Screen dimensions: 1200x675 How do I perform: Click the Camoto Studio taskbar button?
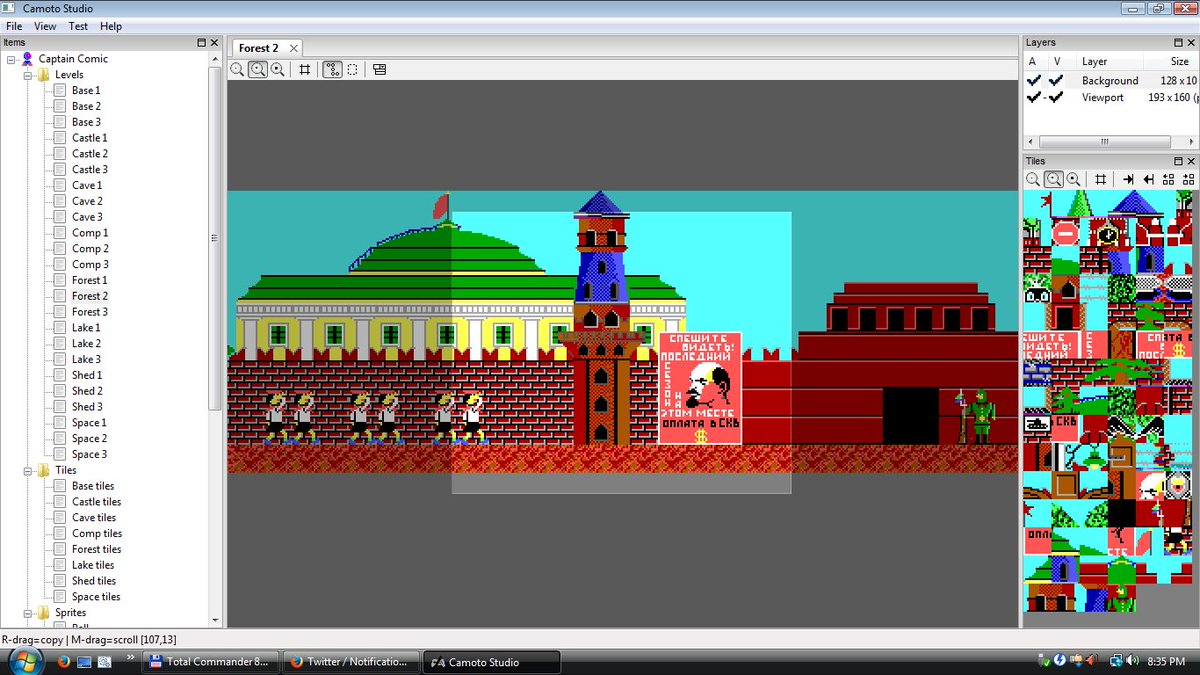coord(489,661)
